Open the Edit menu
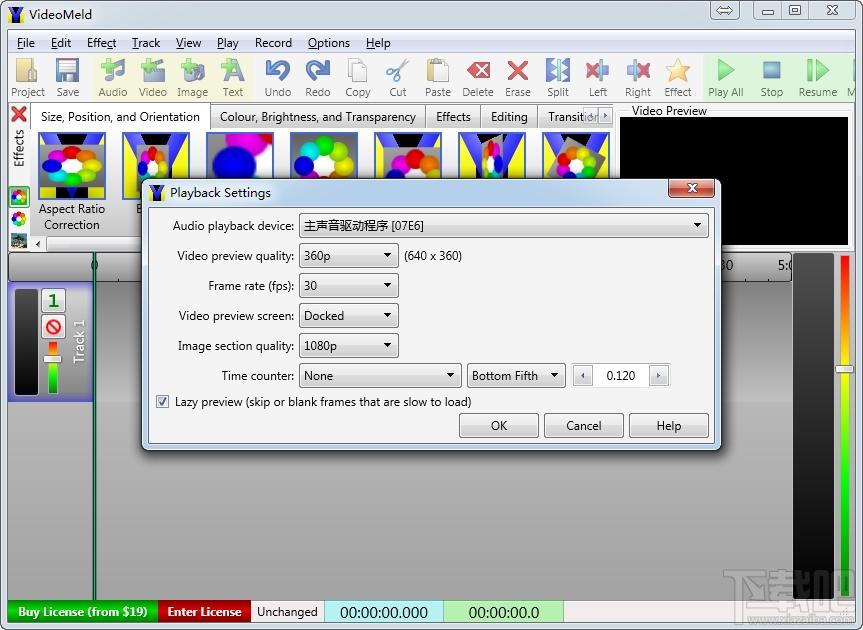Screen dimensions: 863x630 (x=61, y=43)
